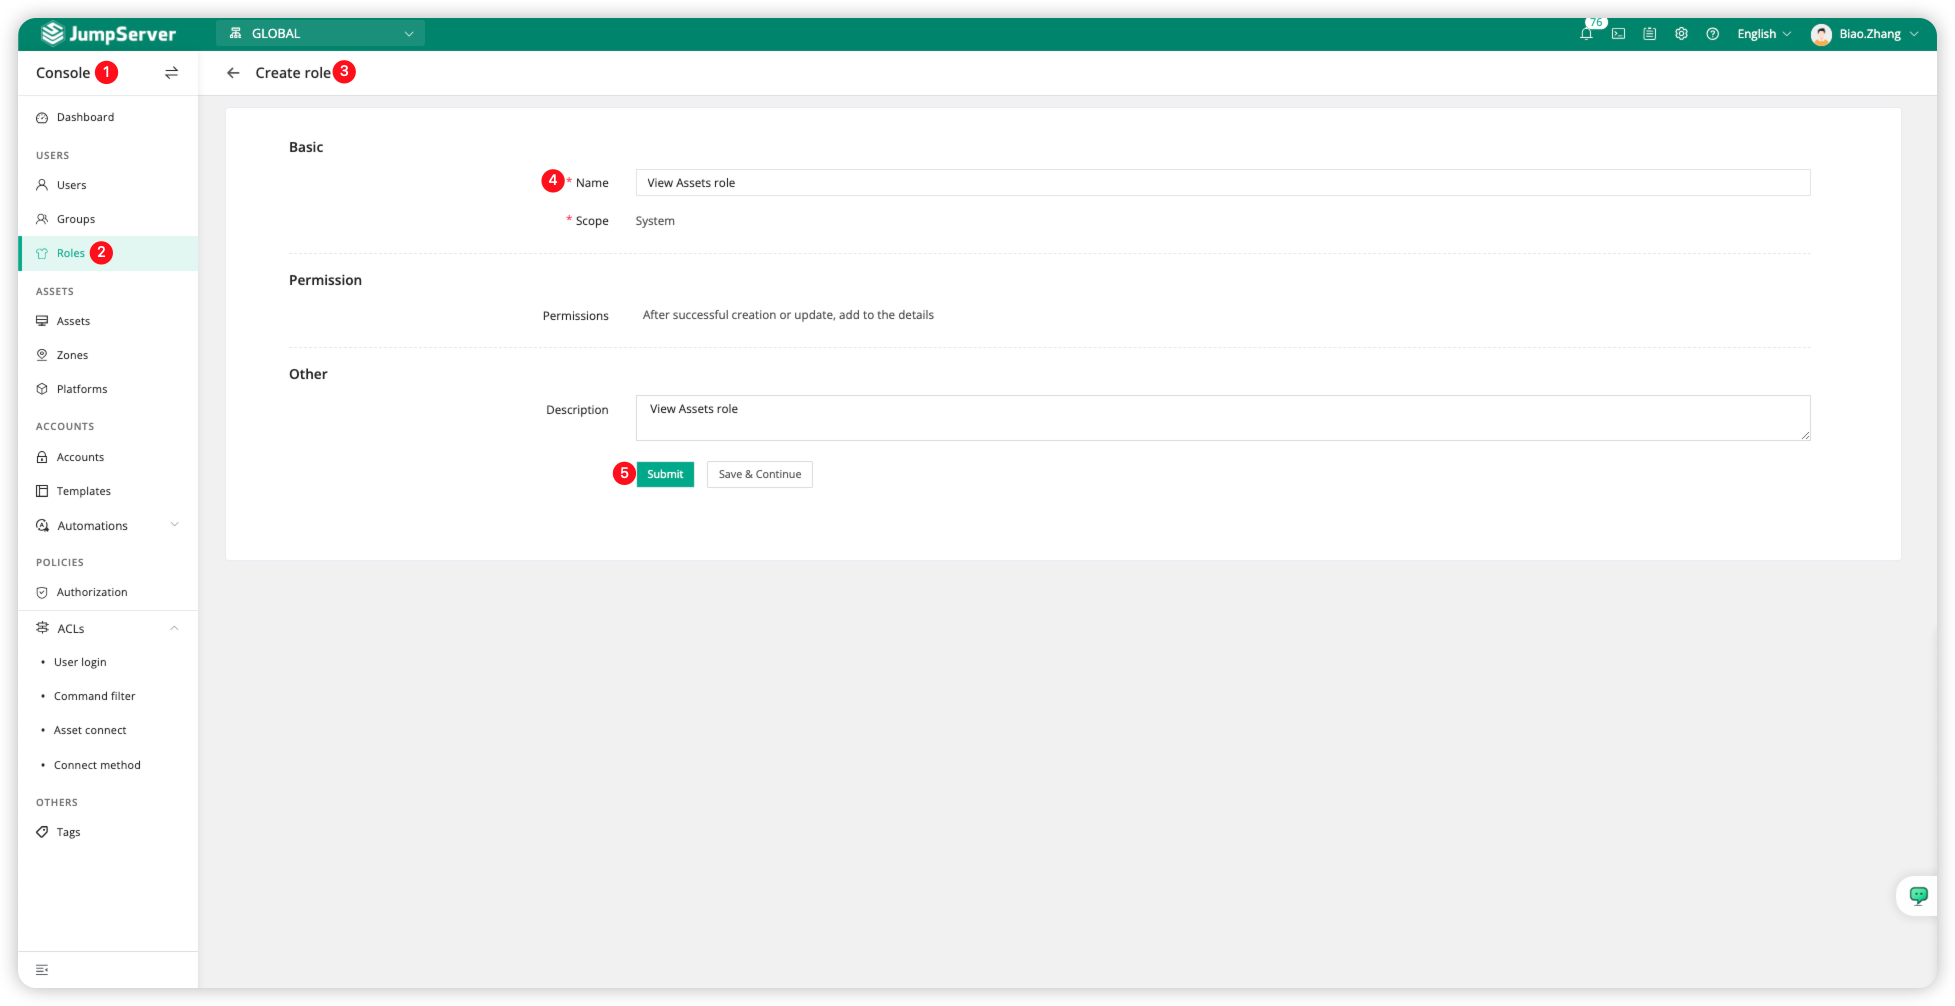
Task: Expand the Automations submenu
Action: (108, 526)
